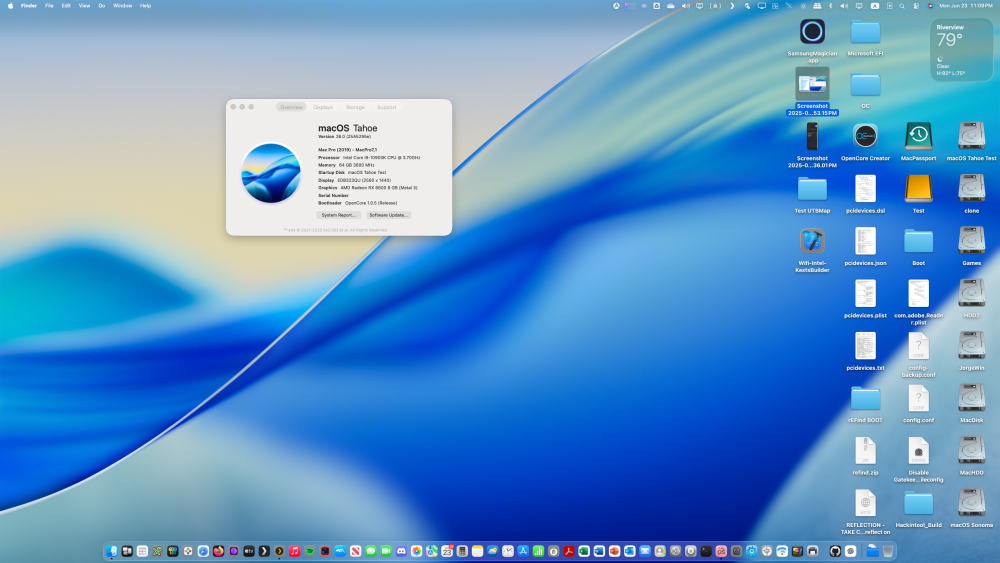Select pcidevices.dsl file

(865, 189)
